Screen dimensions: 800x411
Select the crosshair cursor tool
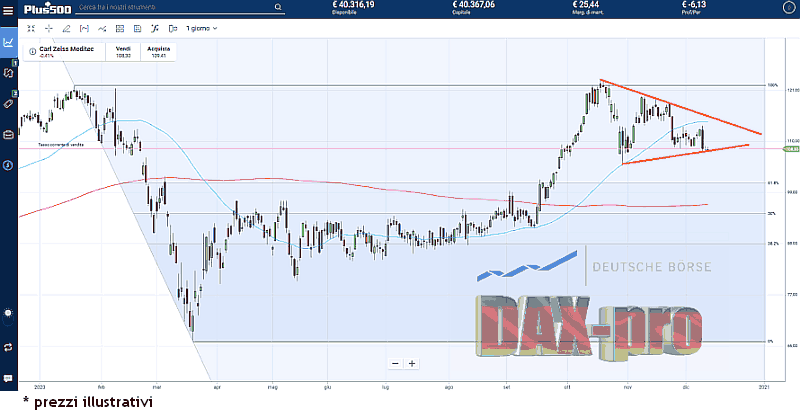[49, 29]
